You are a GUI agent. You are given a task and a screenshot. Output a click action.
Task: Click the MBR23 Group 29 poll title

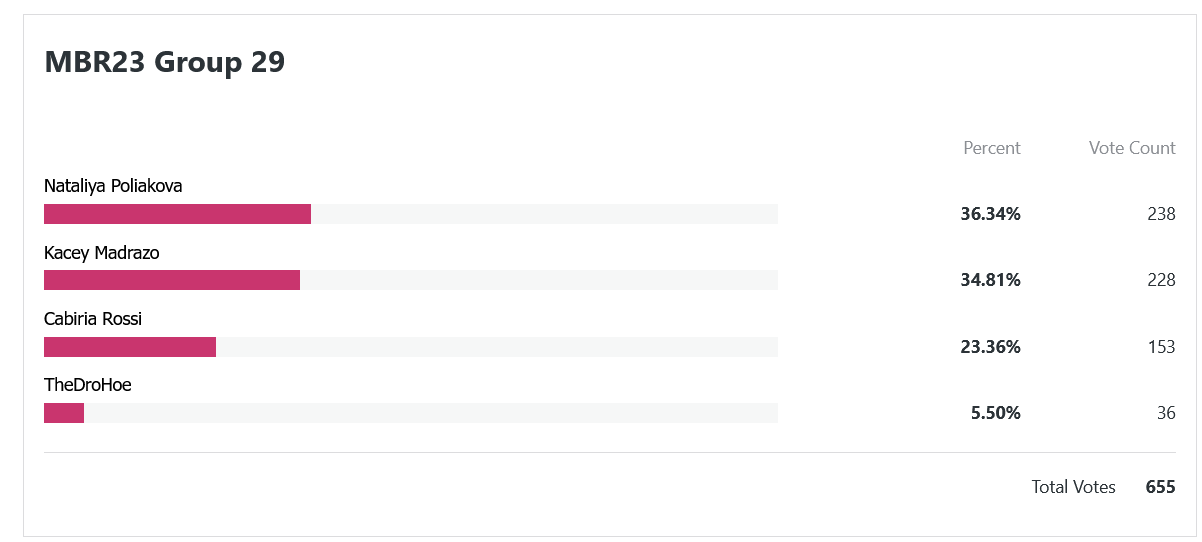coord(165,62)
